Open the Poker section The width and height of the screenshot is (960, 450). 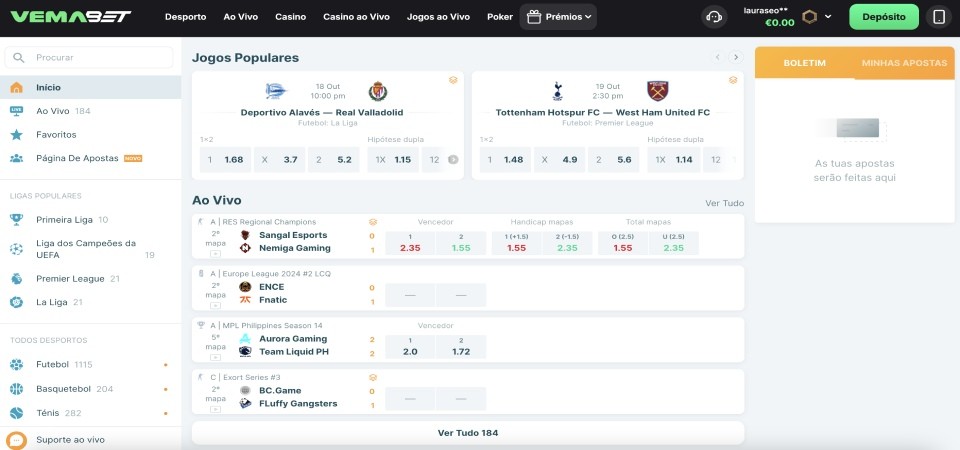(500, 17)
